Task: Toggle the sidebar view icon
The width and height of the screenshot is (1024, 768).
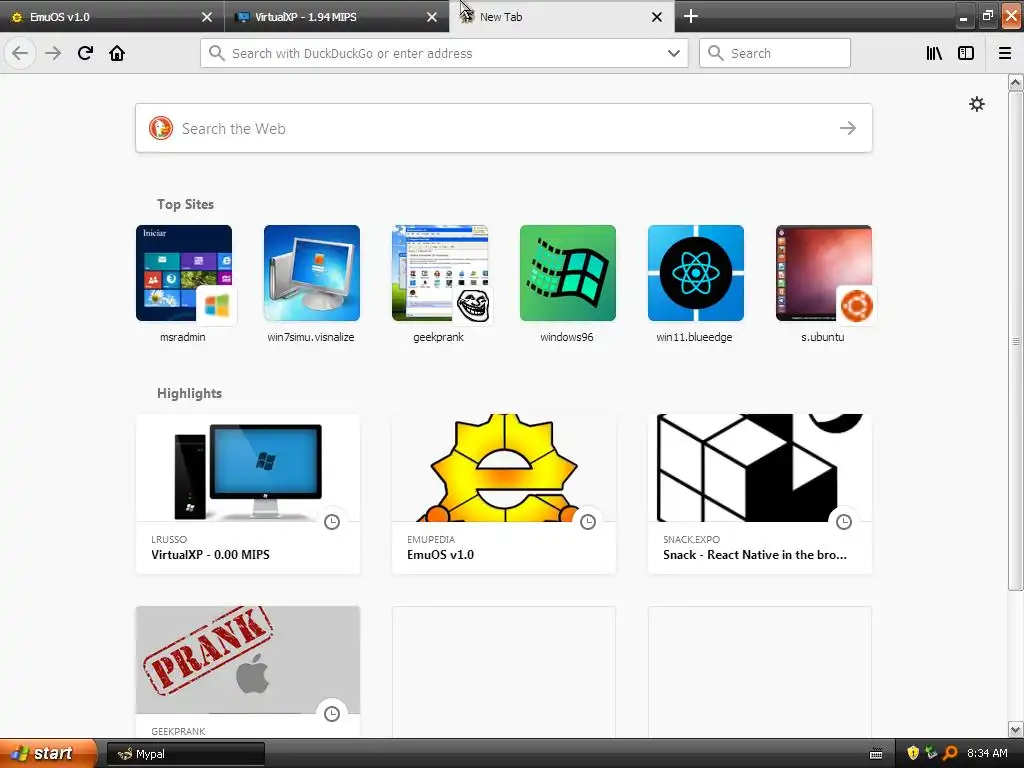Action: [966, 53]
